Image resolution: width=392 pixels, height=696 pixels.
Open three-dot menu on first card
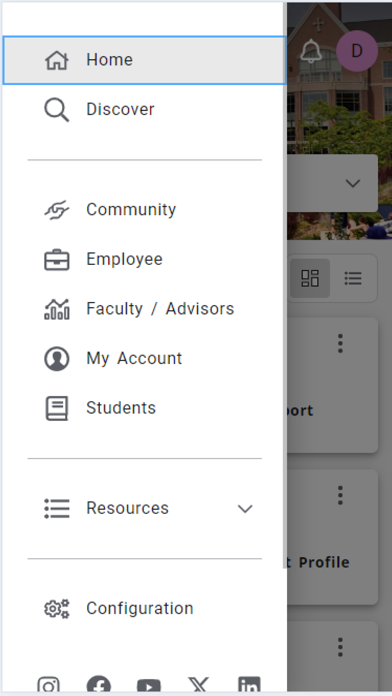(x=340, y=343)
